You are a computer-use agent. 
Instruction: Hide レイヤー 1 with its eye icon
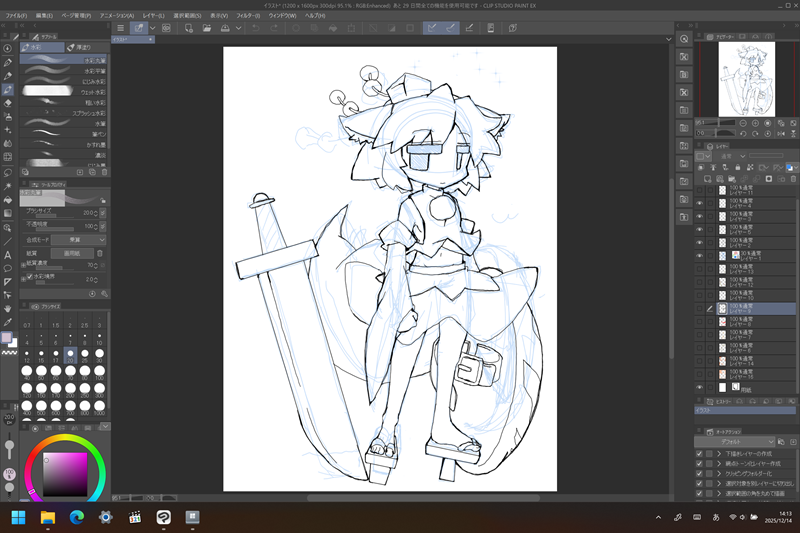[x=699, y=256]
